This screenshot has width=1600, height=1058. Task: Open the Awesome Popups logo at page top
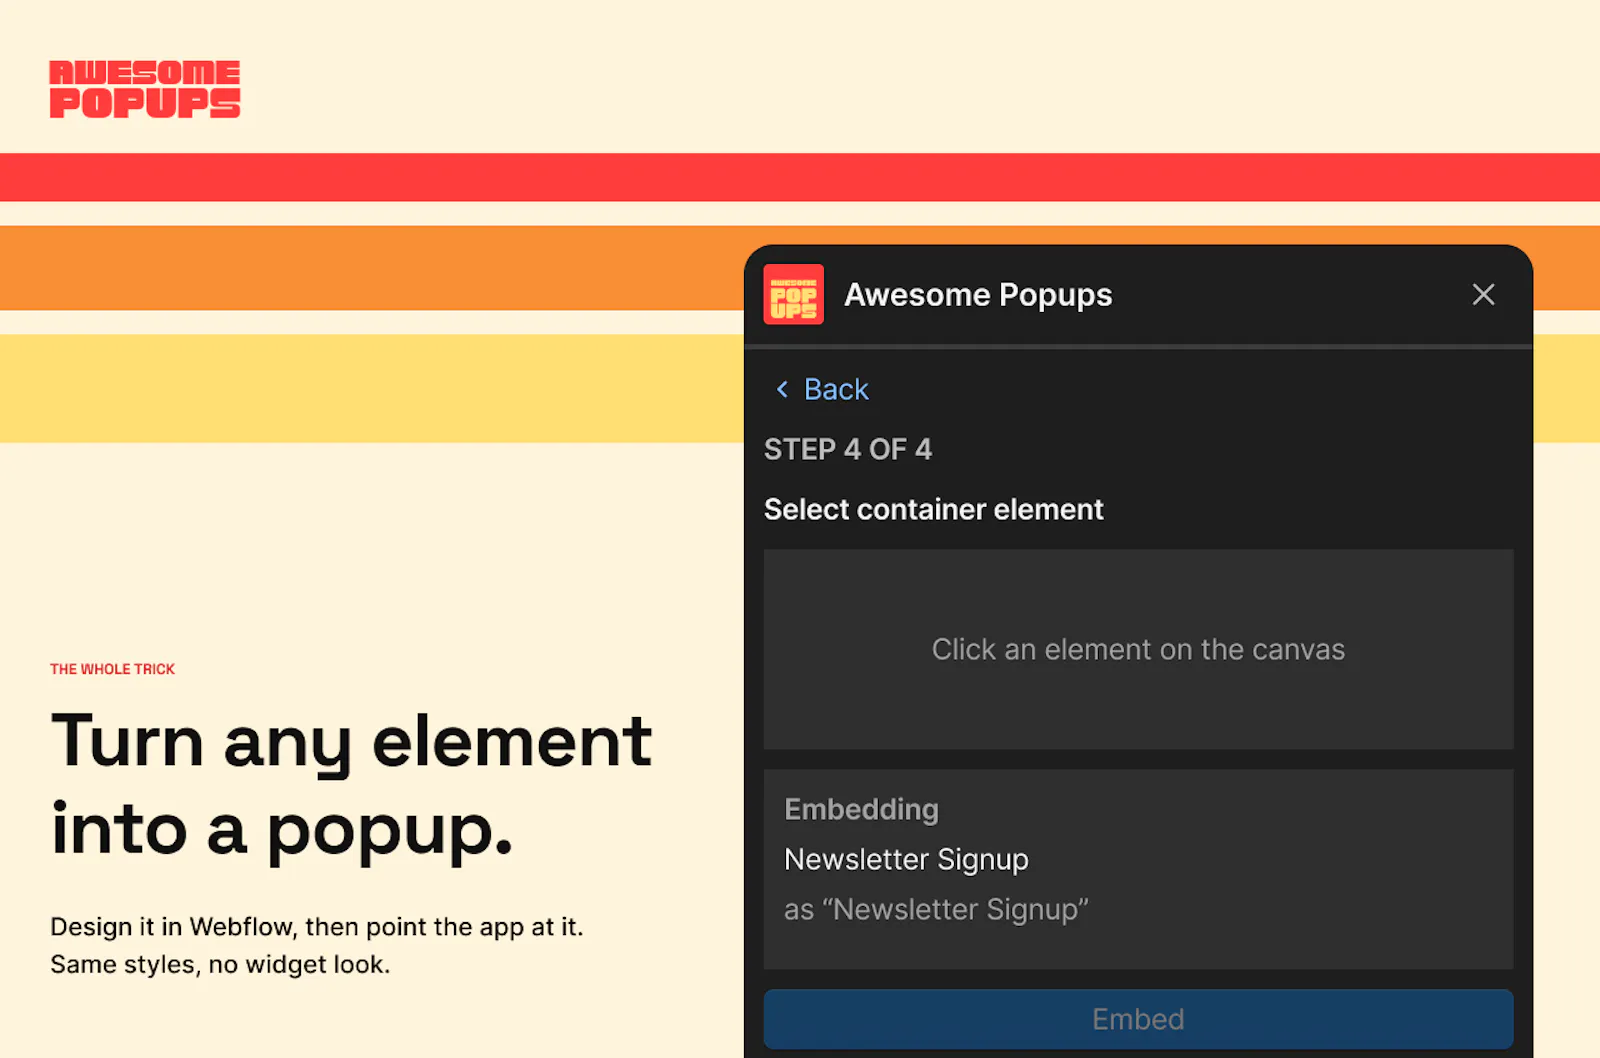[145, 89]
